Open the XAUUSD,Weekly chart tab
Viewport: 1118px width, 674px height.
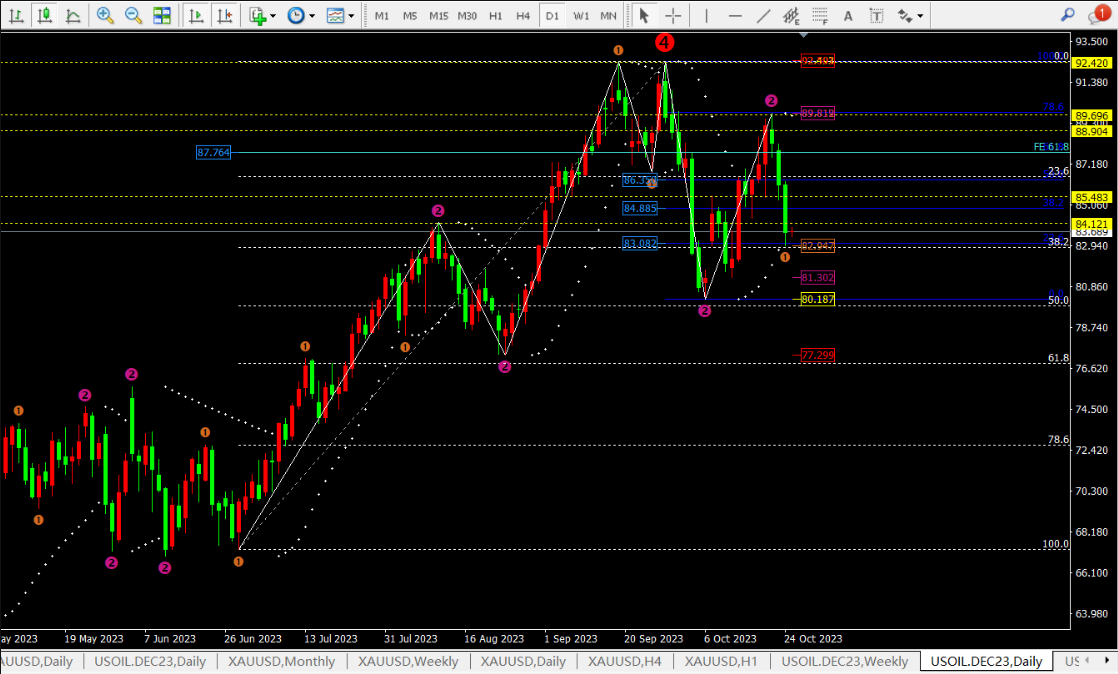click(408, 661)
